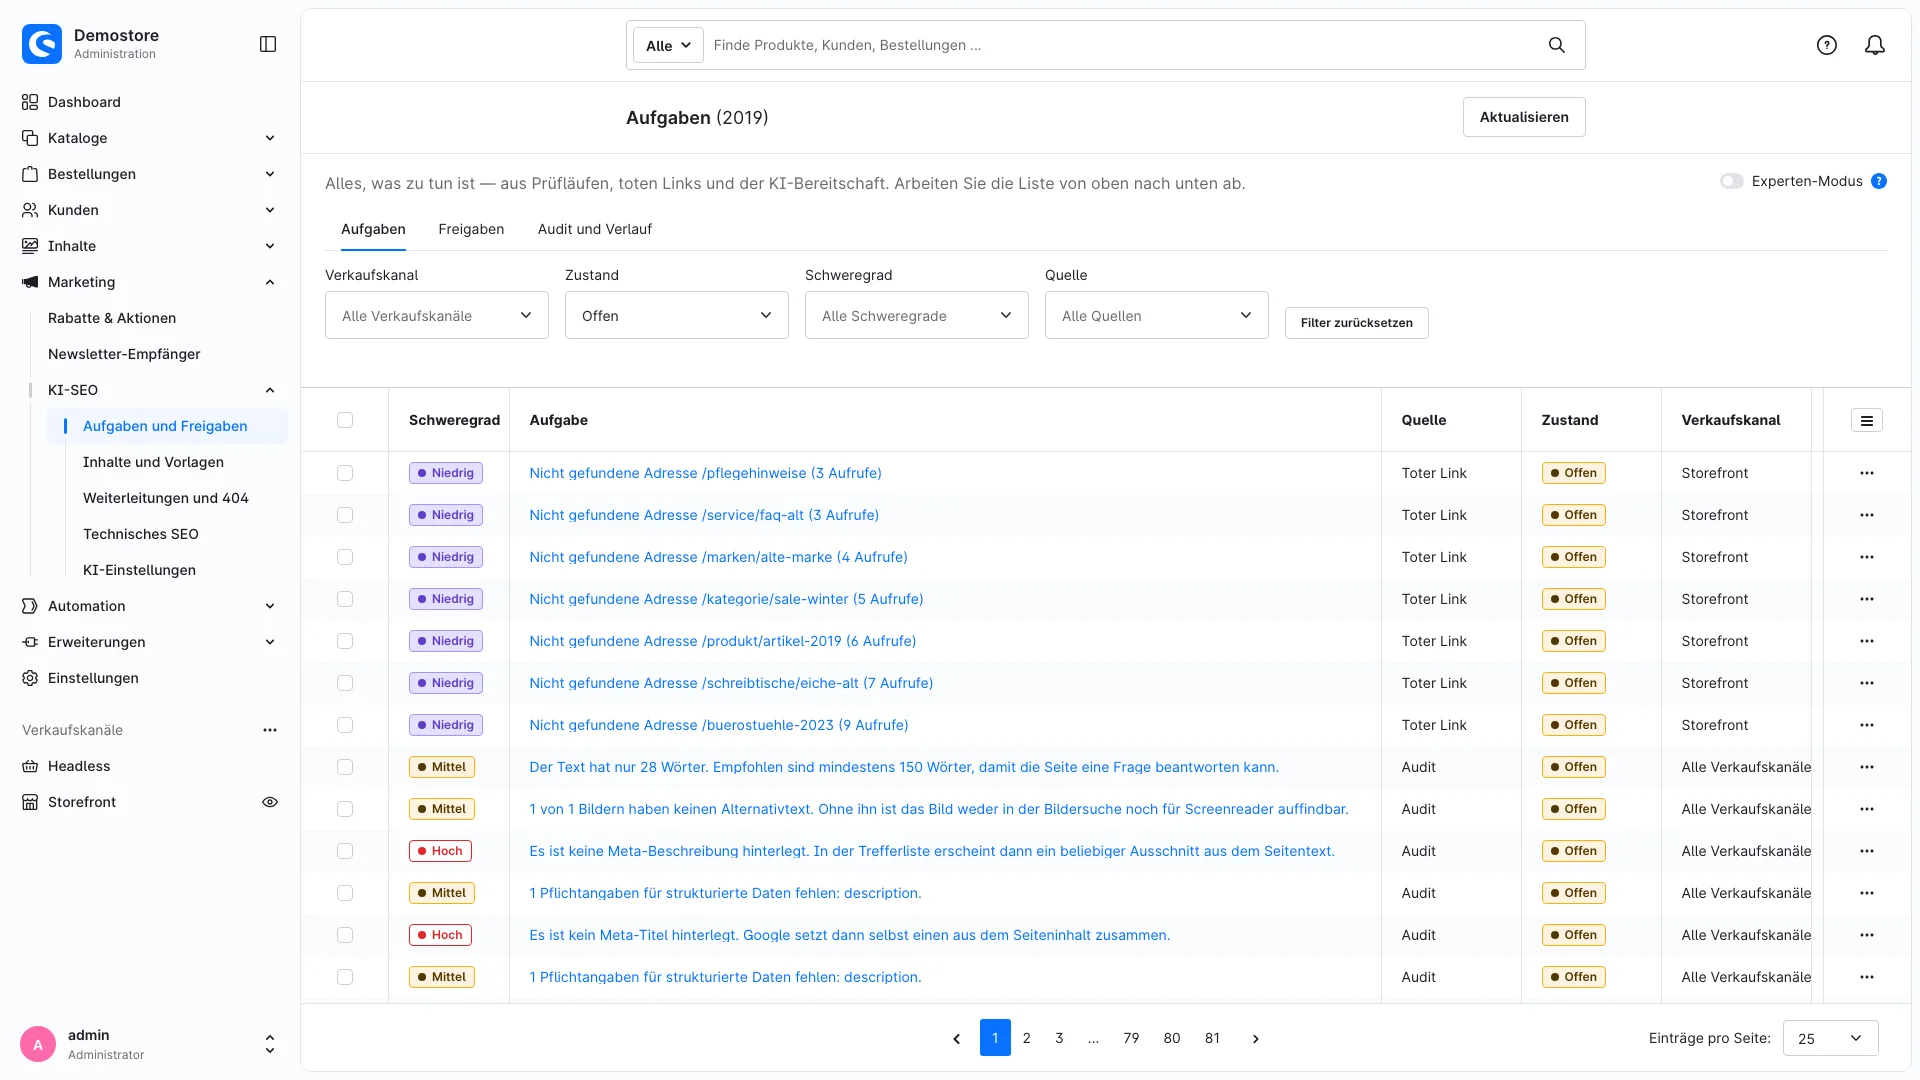Collapse the sidebar with the panel icon
This screenshot has width=1920, height=1080.
click(x=268, y=44)
